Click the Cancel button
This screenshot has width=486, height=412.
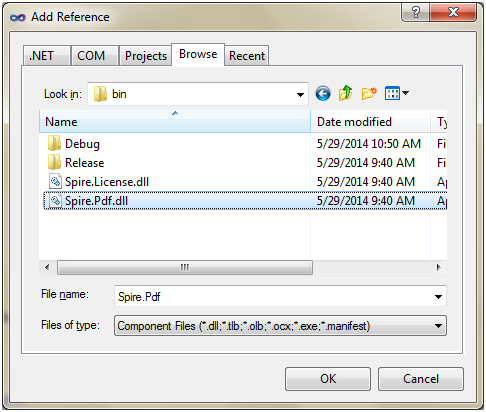(421, 379)
